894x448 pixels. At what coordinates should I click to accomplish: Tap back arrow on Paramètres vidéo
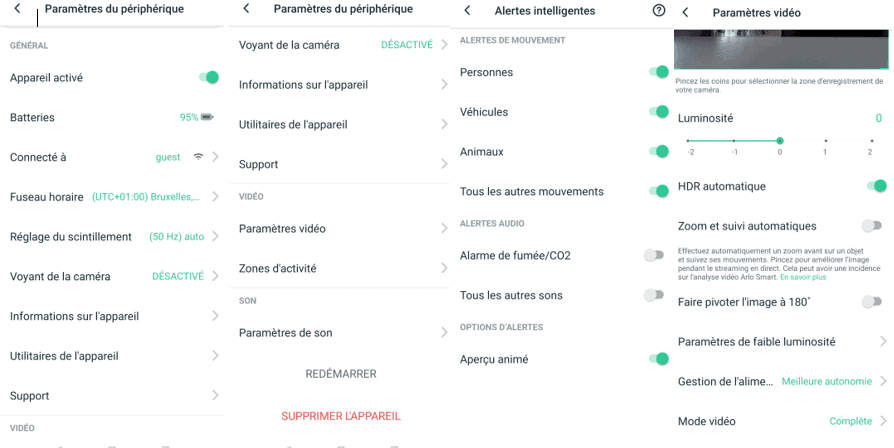click(685, 12)
